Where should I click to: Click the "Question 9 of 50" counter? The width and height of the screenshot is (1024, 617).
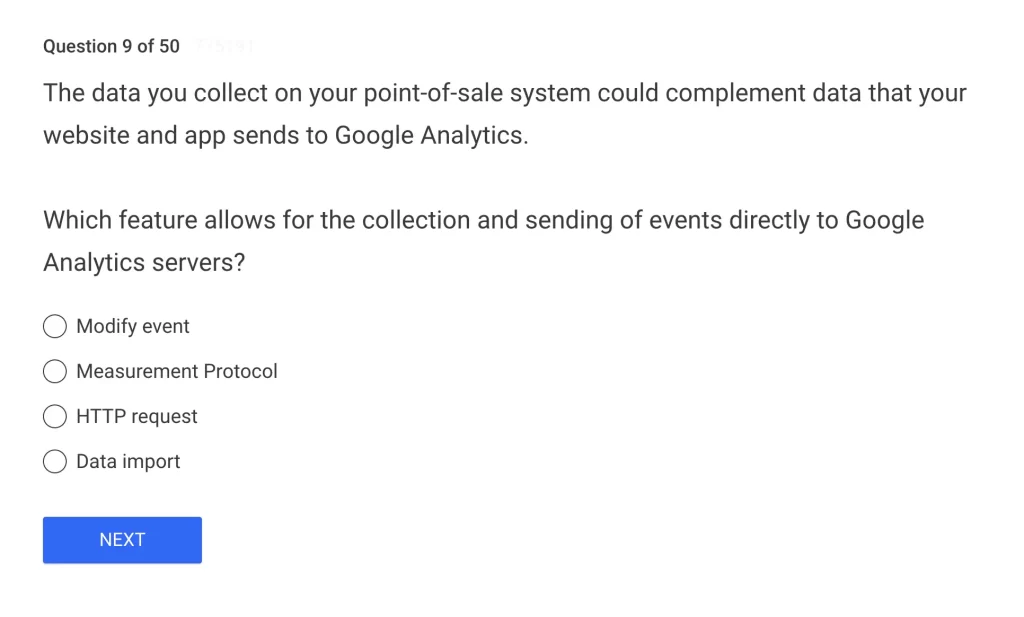coord(111,46)
